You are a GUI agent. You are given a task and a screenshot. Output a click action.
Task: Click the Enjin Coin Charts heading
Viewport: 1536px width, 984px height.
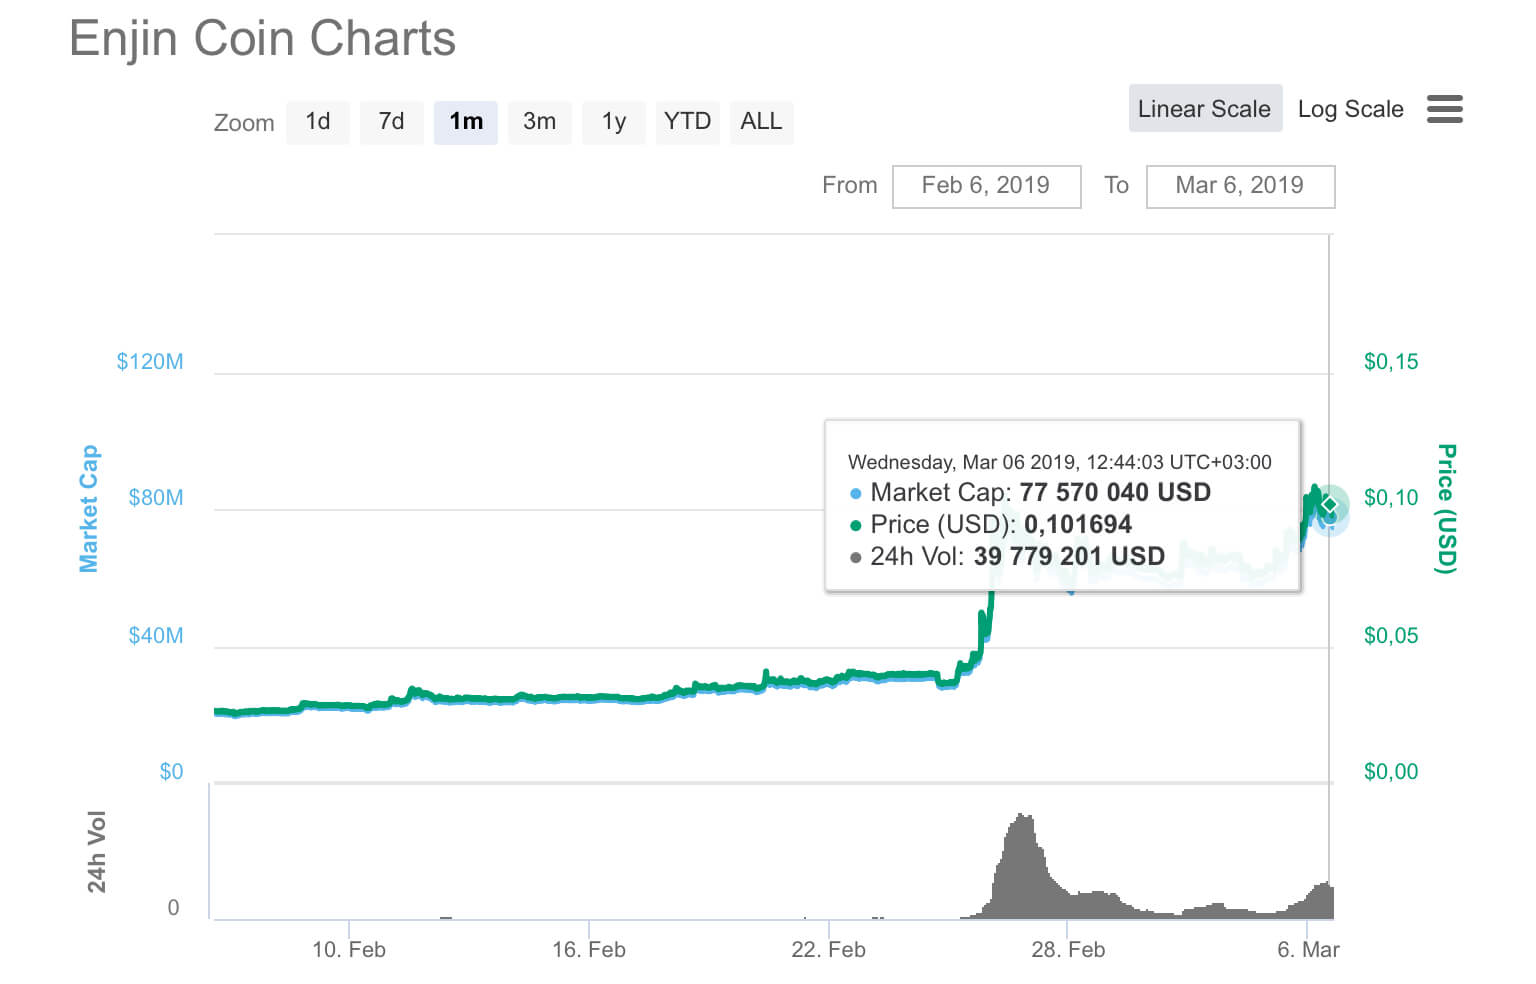[263, 39]
